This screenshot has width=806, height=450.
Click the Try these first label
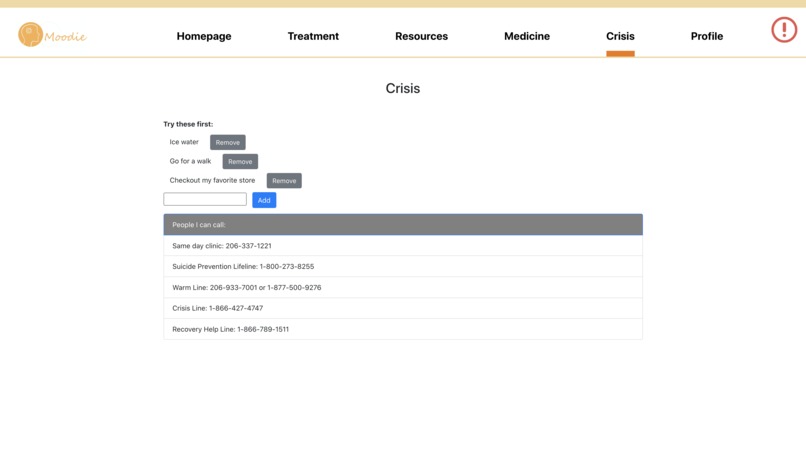pyautogui.click(x=188, y=124)
